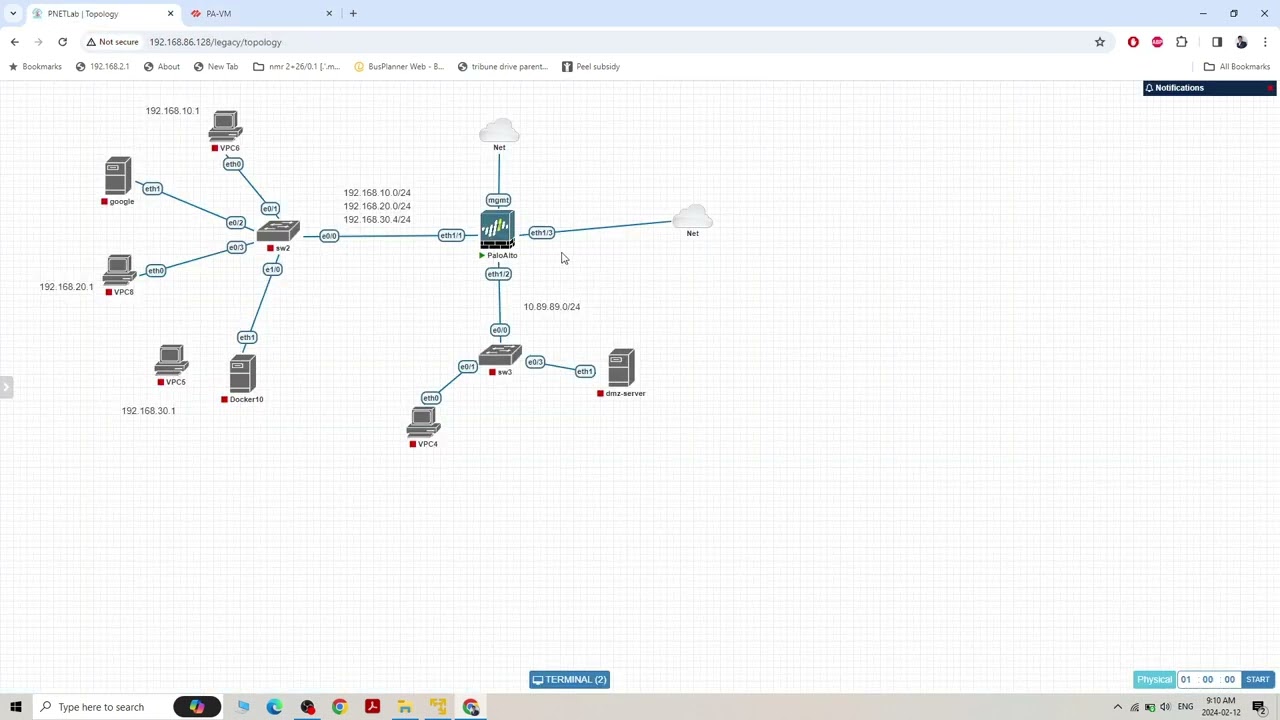The height and width of the screenshot is (720, 1280).
Task: Open the Bookmarks bookmark
Action: tap(35, 67)
